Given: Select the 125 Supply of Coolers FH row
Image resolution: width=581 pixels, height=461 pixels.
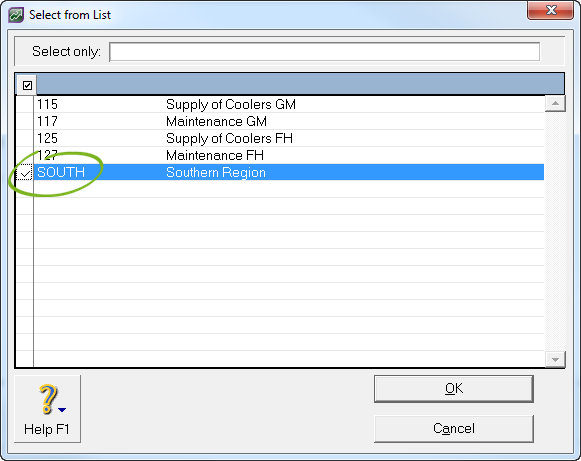Looking at the screenshot, I should pos(289,139).
